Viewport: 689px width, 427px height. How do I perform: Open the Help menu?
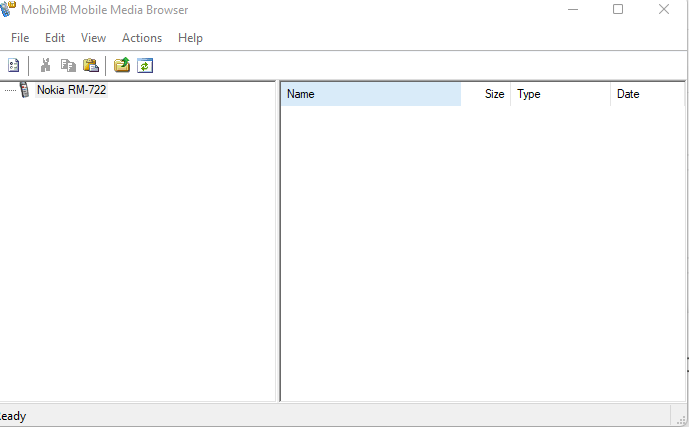(x=190, y=38)
